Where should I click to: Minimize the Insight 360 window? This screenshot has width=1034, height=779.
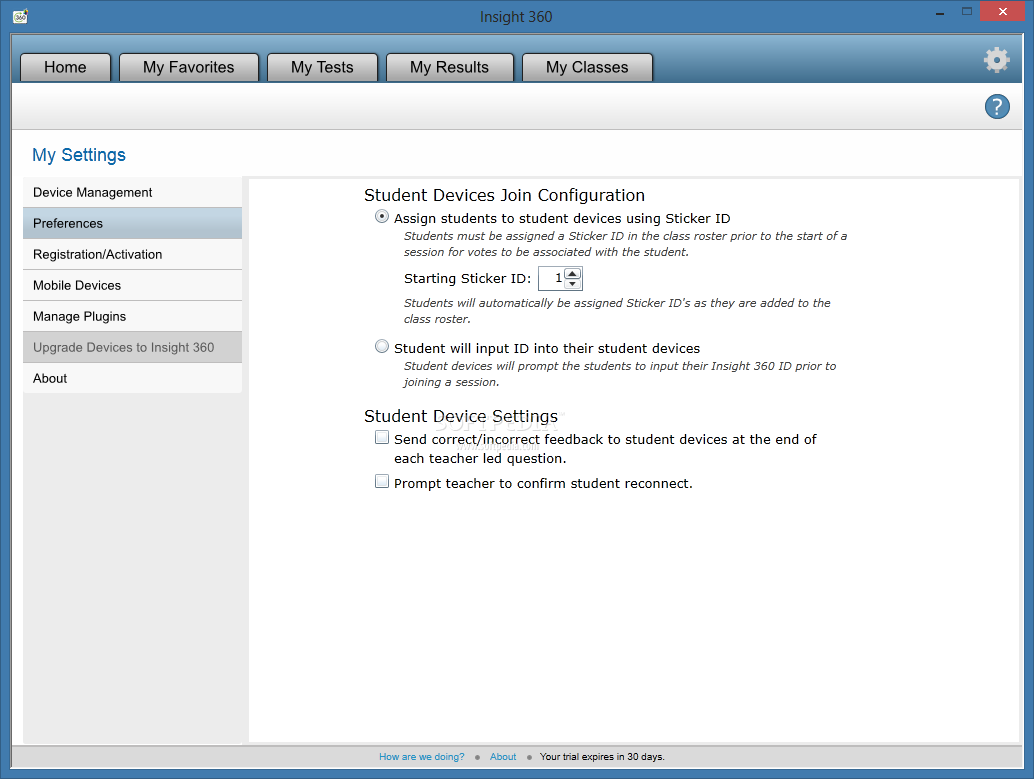coord(940,13)
